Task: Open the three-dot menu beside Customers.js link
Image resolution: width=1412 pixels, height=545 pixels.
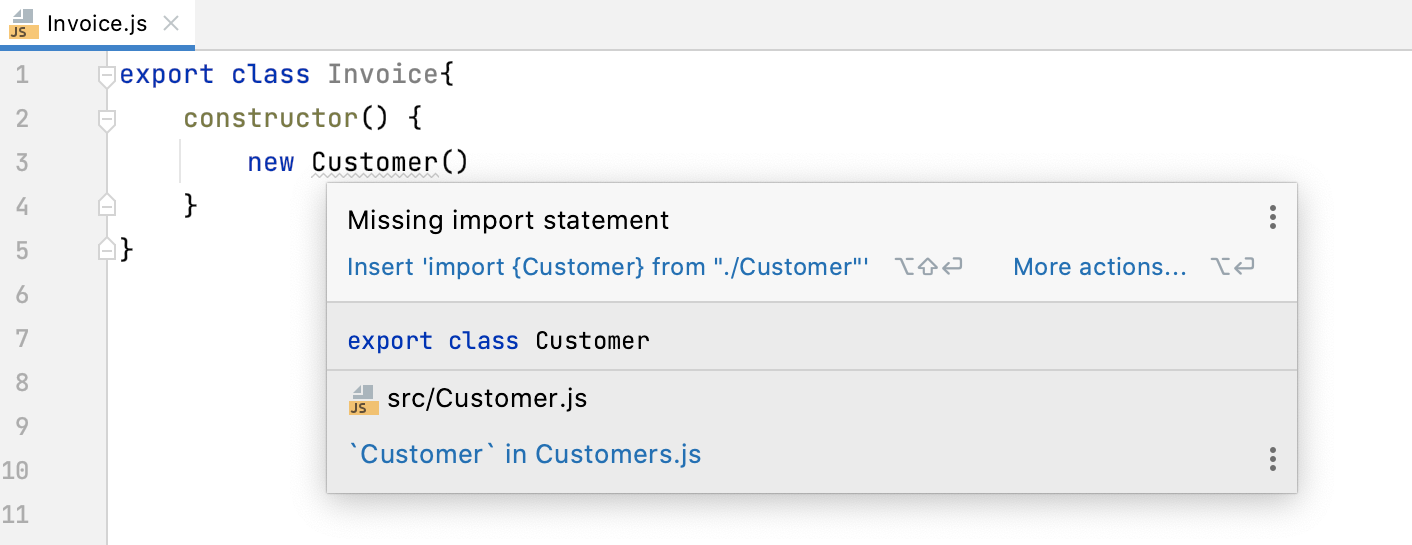Action: [x=1272, y=459]
